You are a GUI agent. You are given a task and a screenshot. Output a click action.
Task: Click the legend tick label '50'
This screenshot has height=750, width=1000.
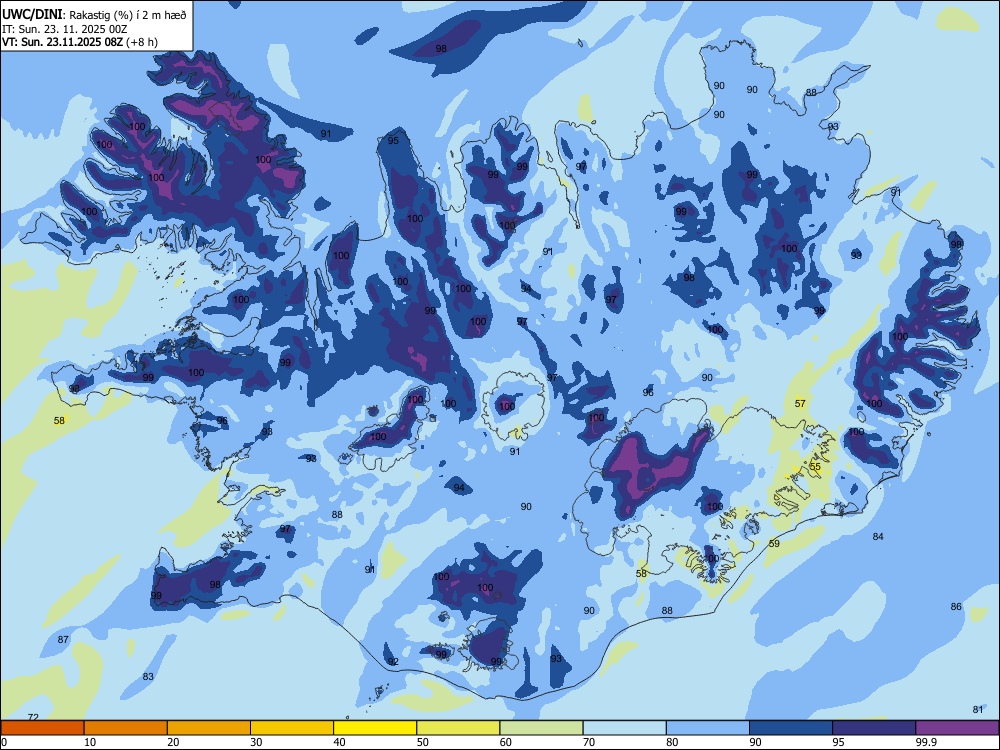point(422,742)
